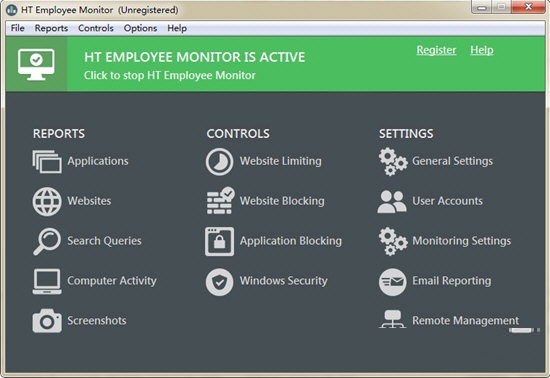Click the Register link
The height and width of the screenshot is (378, 550).
[x=436, y=50]
